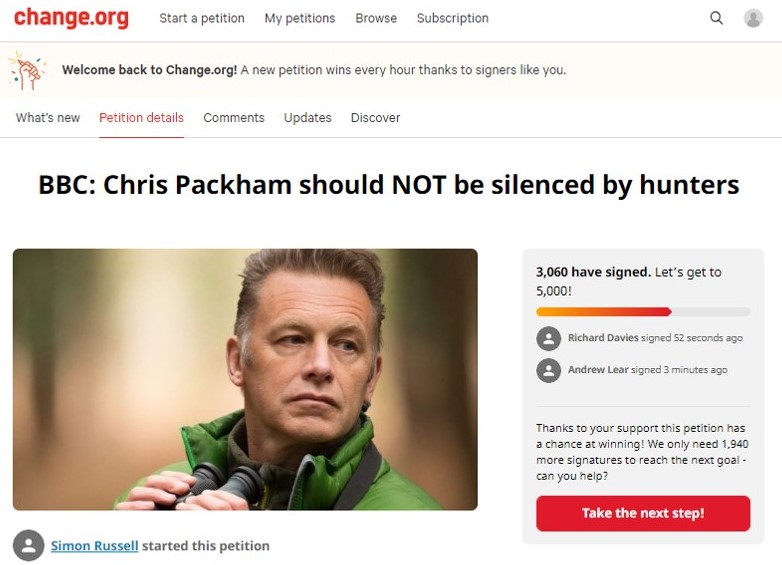This screenshot has width=782, height=565.
Task: Open the Browse menu item
Action: 376,18
